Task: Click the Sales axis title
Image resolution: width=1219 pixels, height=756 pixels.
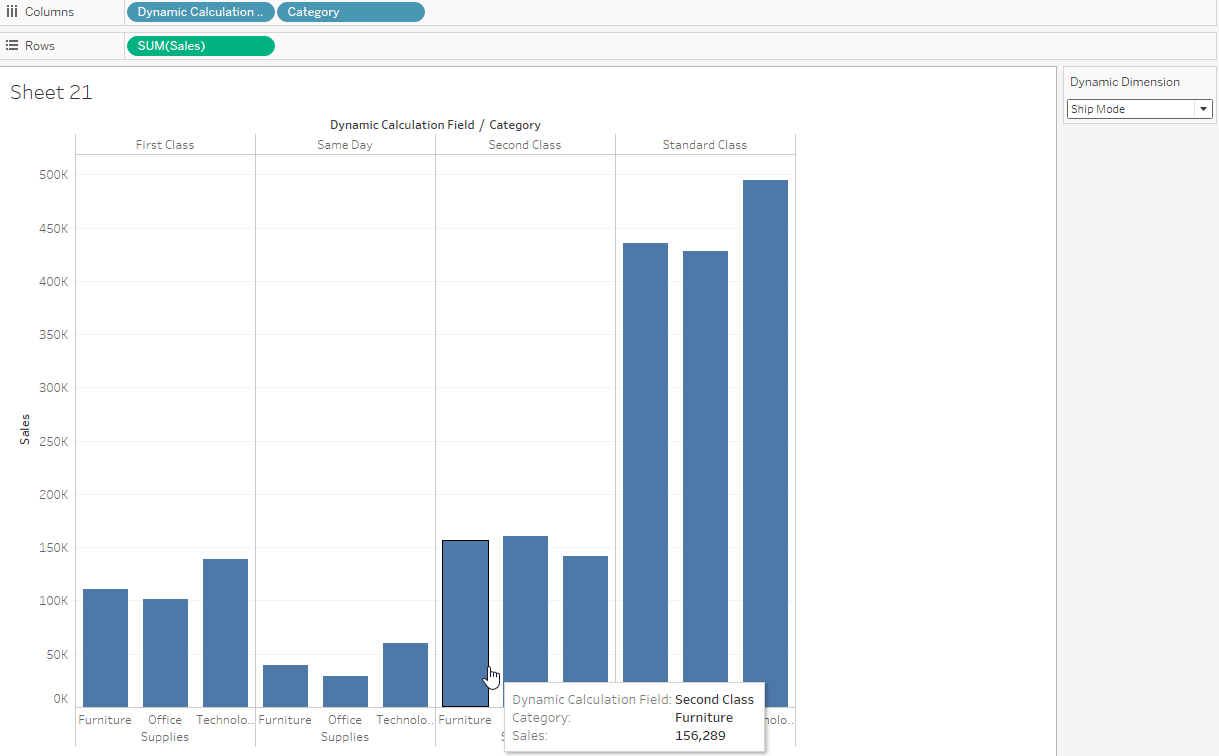Action: (25, 429)
